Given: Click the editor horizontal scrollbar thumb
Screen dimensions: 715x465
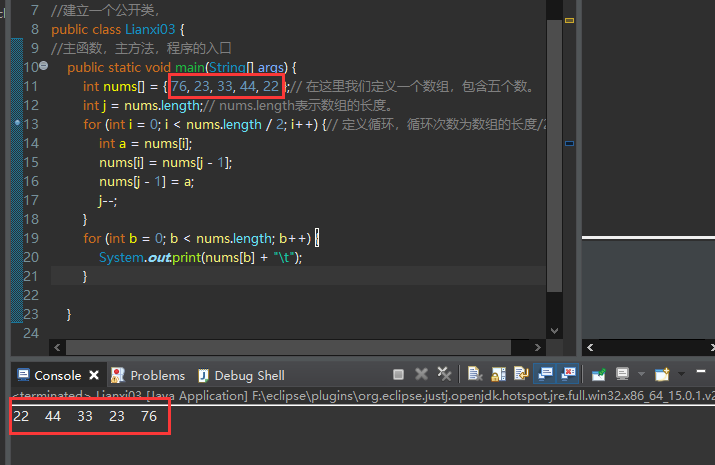Looking at the screenshot, I should pos(288,347).
